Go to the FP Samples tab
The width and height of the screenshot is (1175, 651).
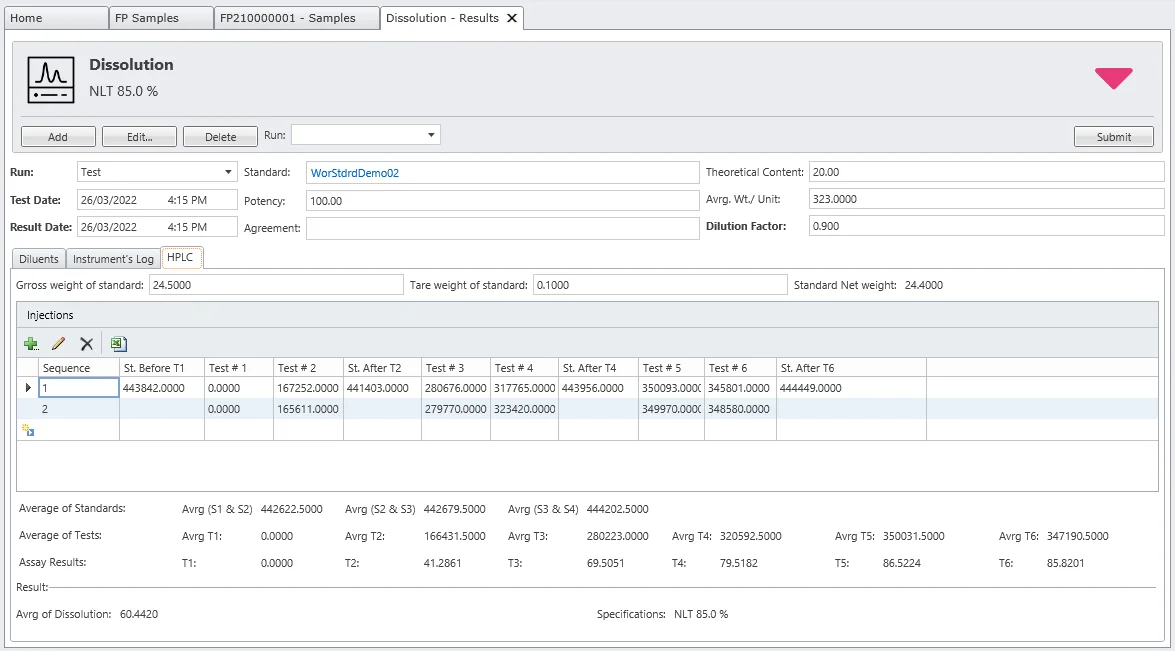[x=147, y=18]
